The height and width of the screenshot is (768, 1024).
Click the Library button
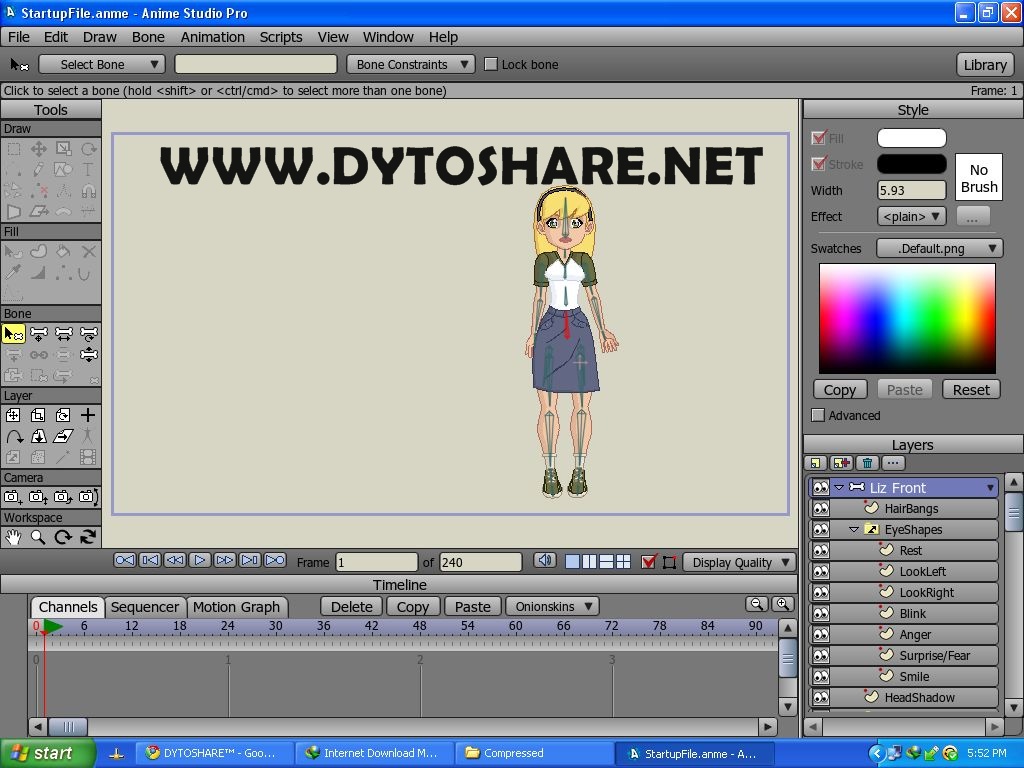[x=985, y=65]
